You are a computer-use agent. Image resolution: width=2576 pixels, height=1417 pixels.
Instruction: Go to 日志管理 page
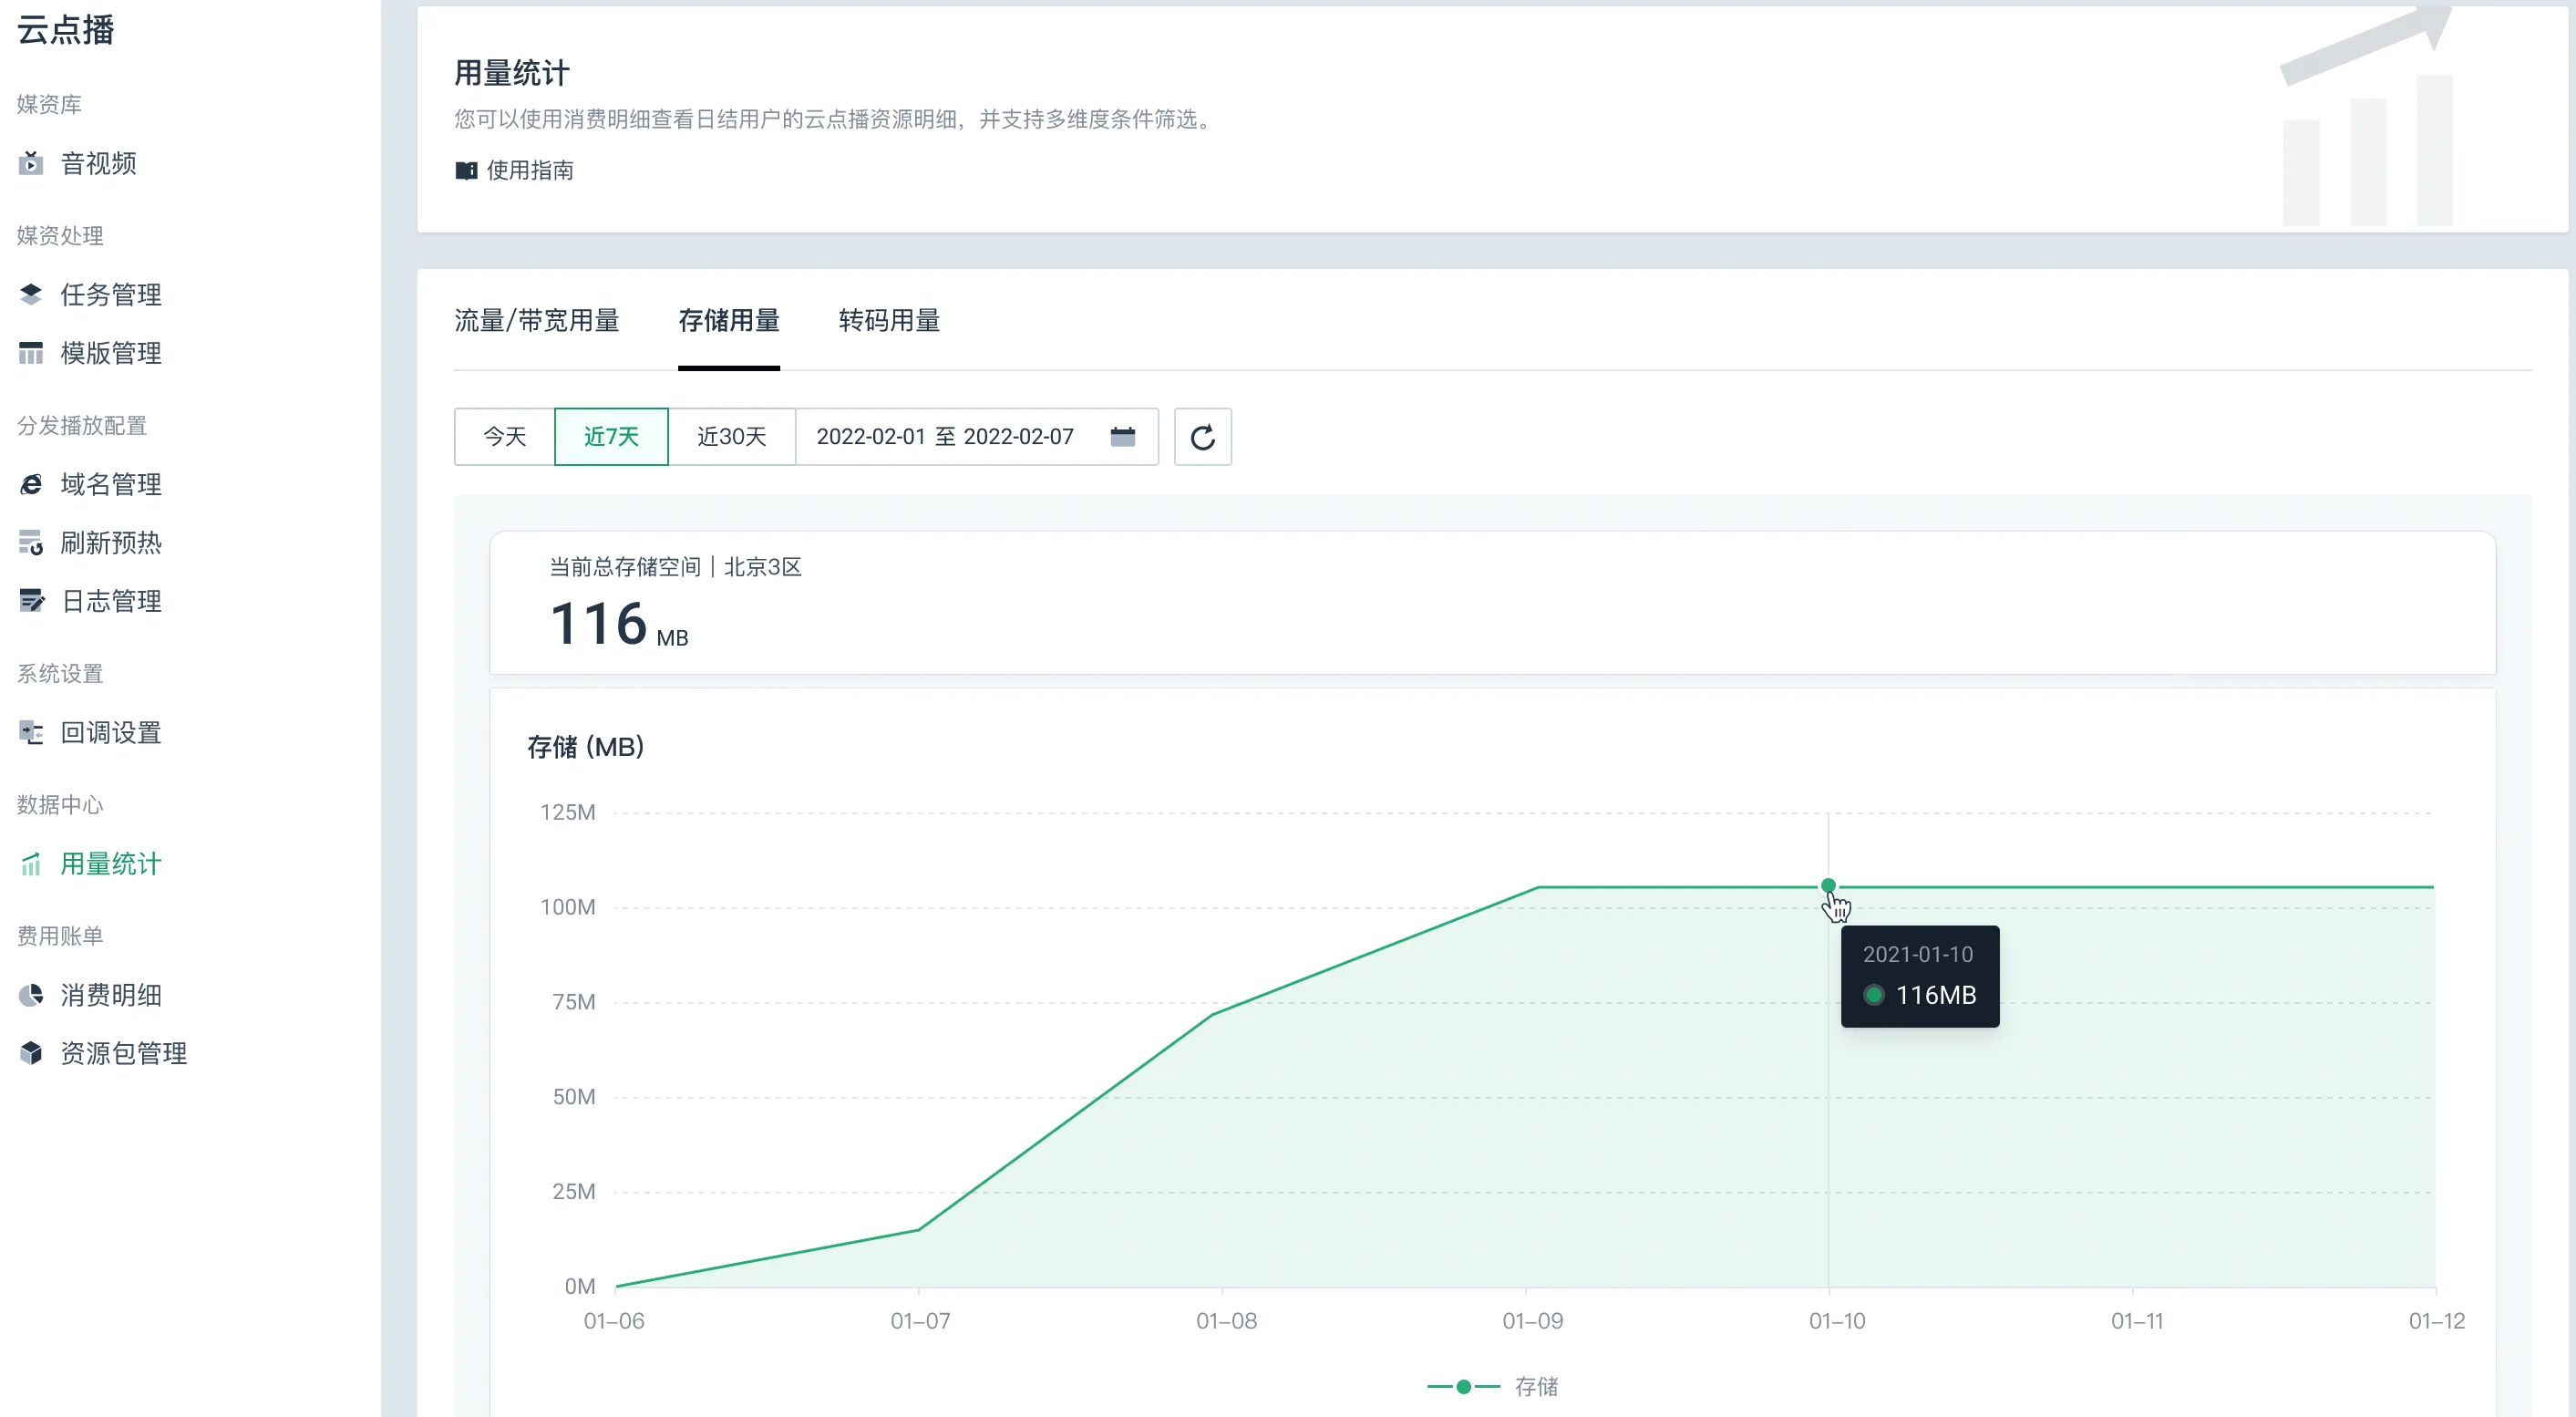coord(111,601)
